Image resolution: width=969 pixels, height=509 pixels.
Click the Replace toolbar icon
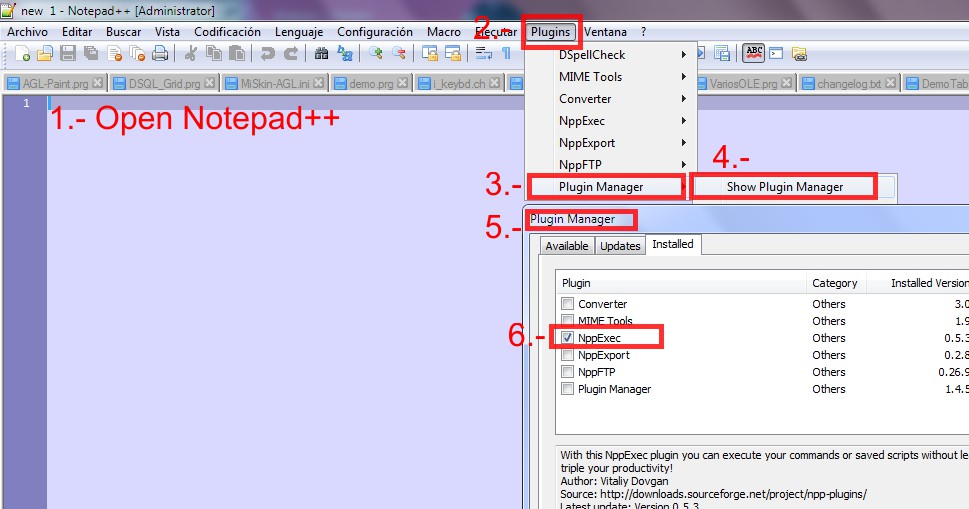pos(344,54)
